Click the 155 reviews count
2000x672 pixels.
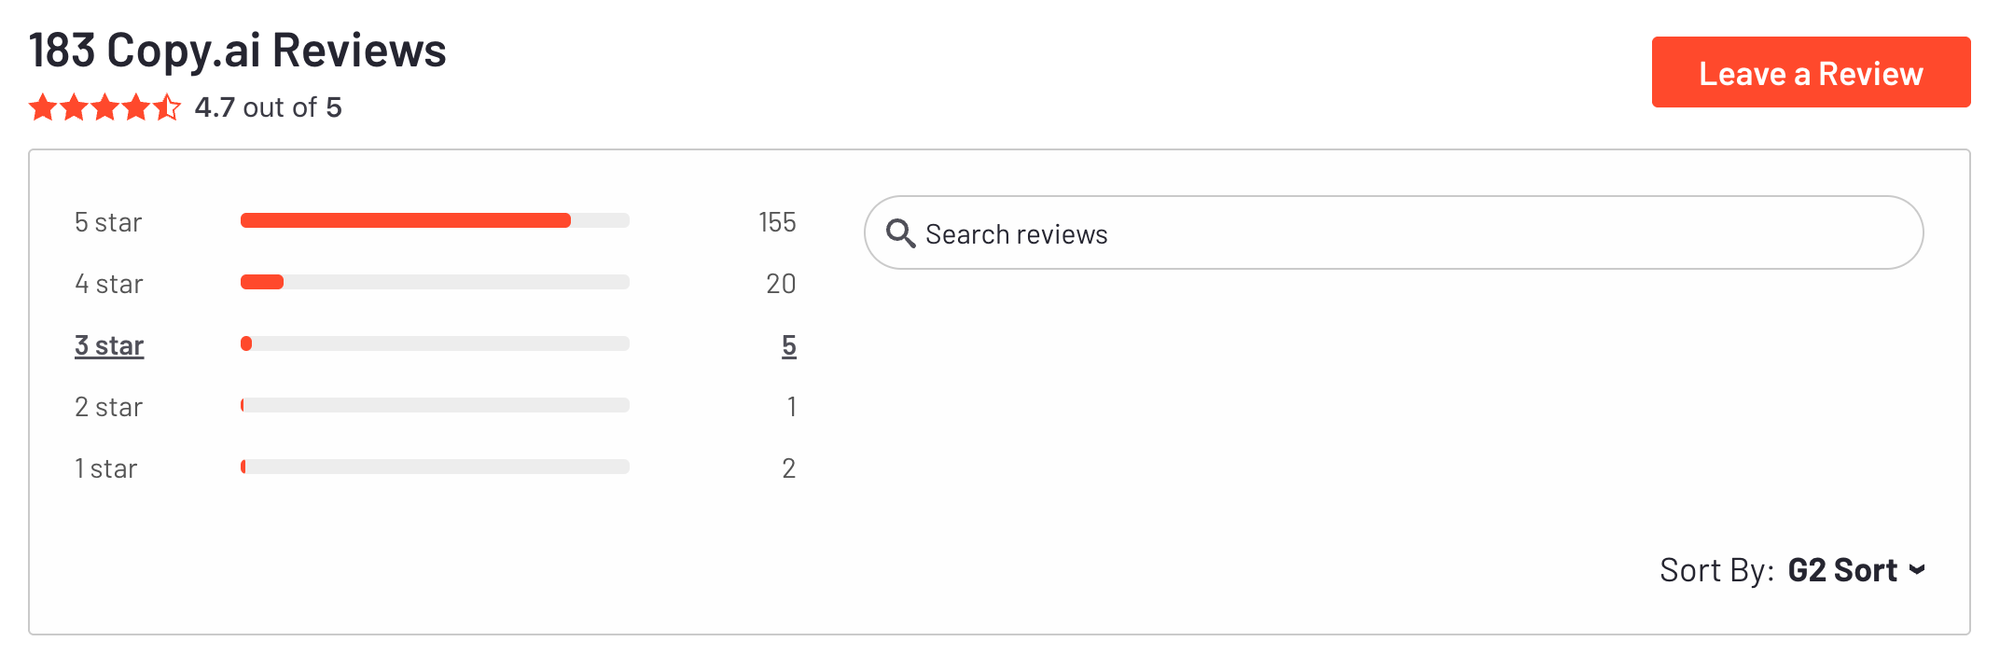[777, 222]
